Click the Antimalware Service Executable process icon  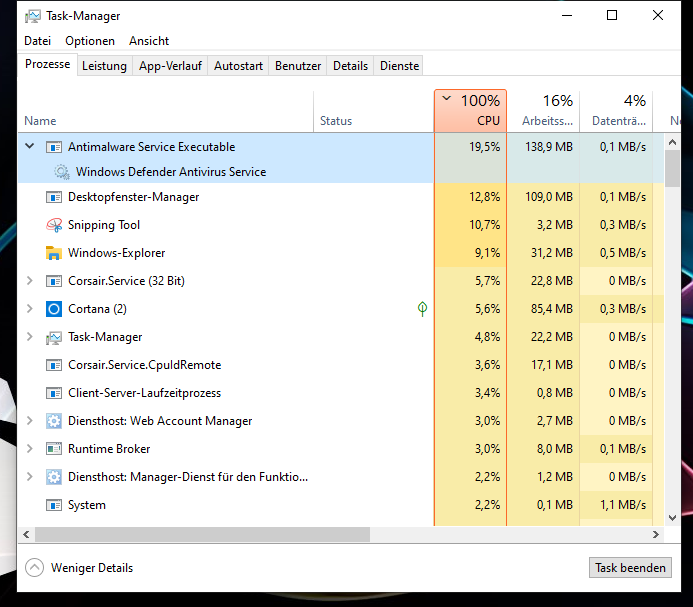click(54, 147)
